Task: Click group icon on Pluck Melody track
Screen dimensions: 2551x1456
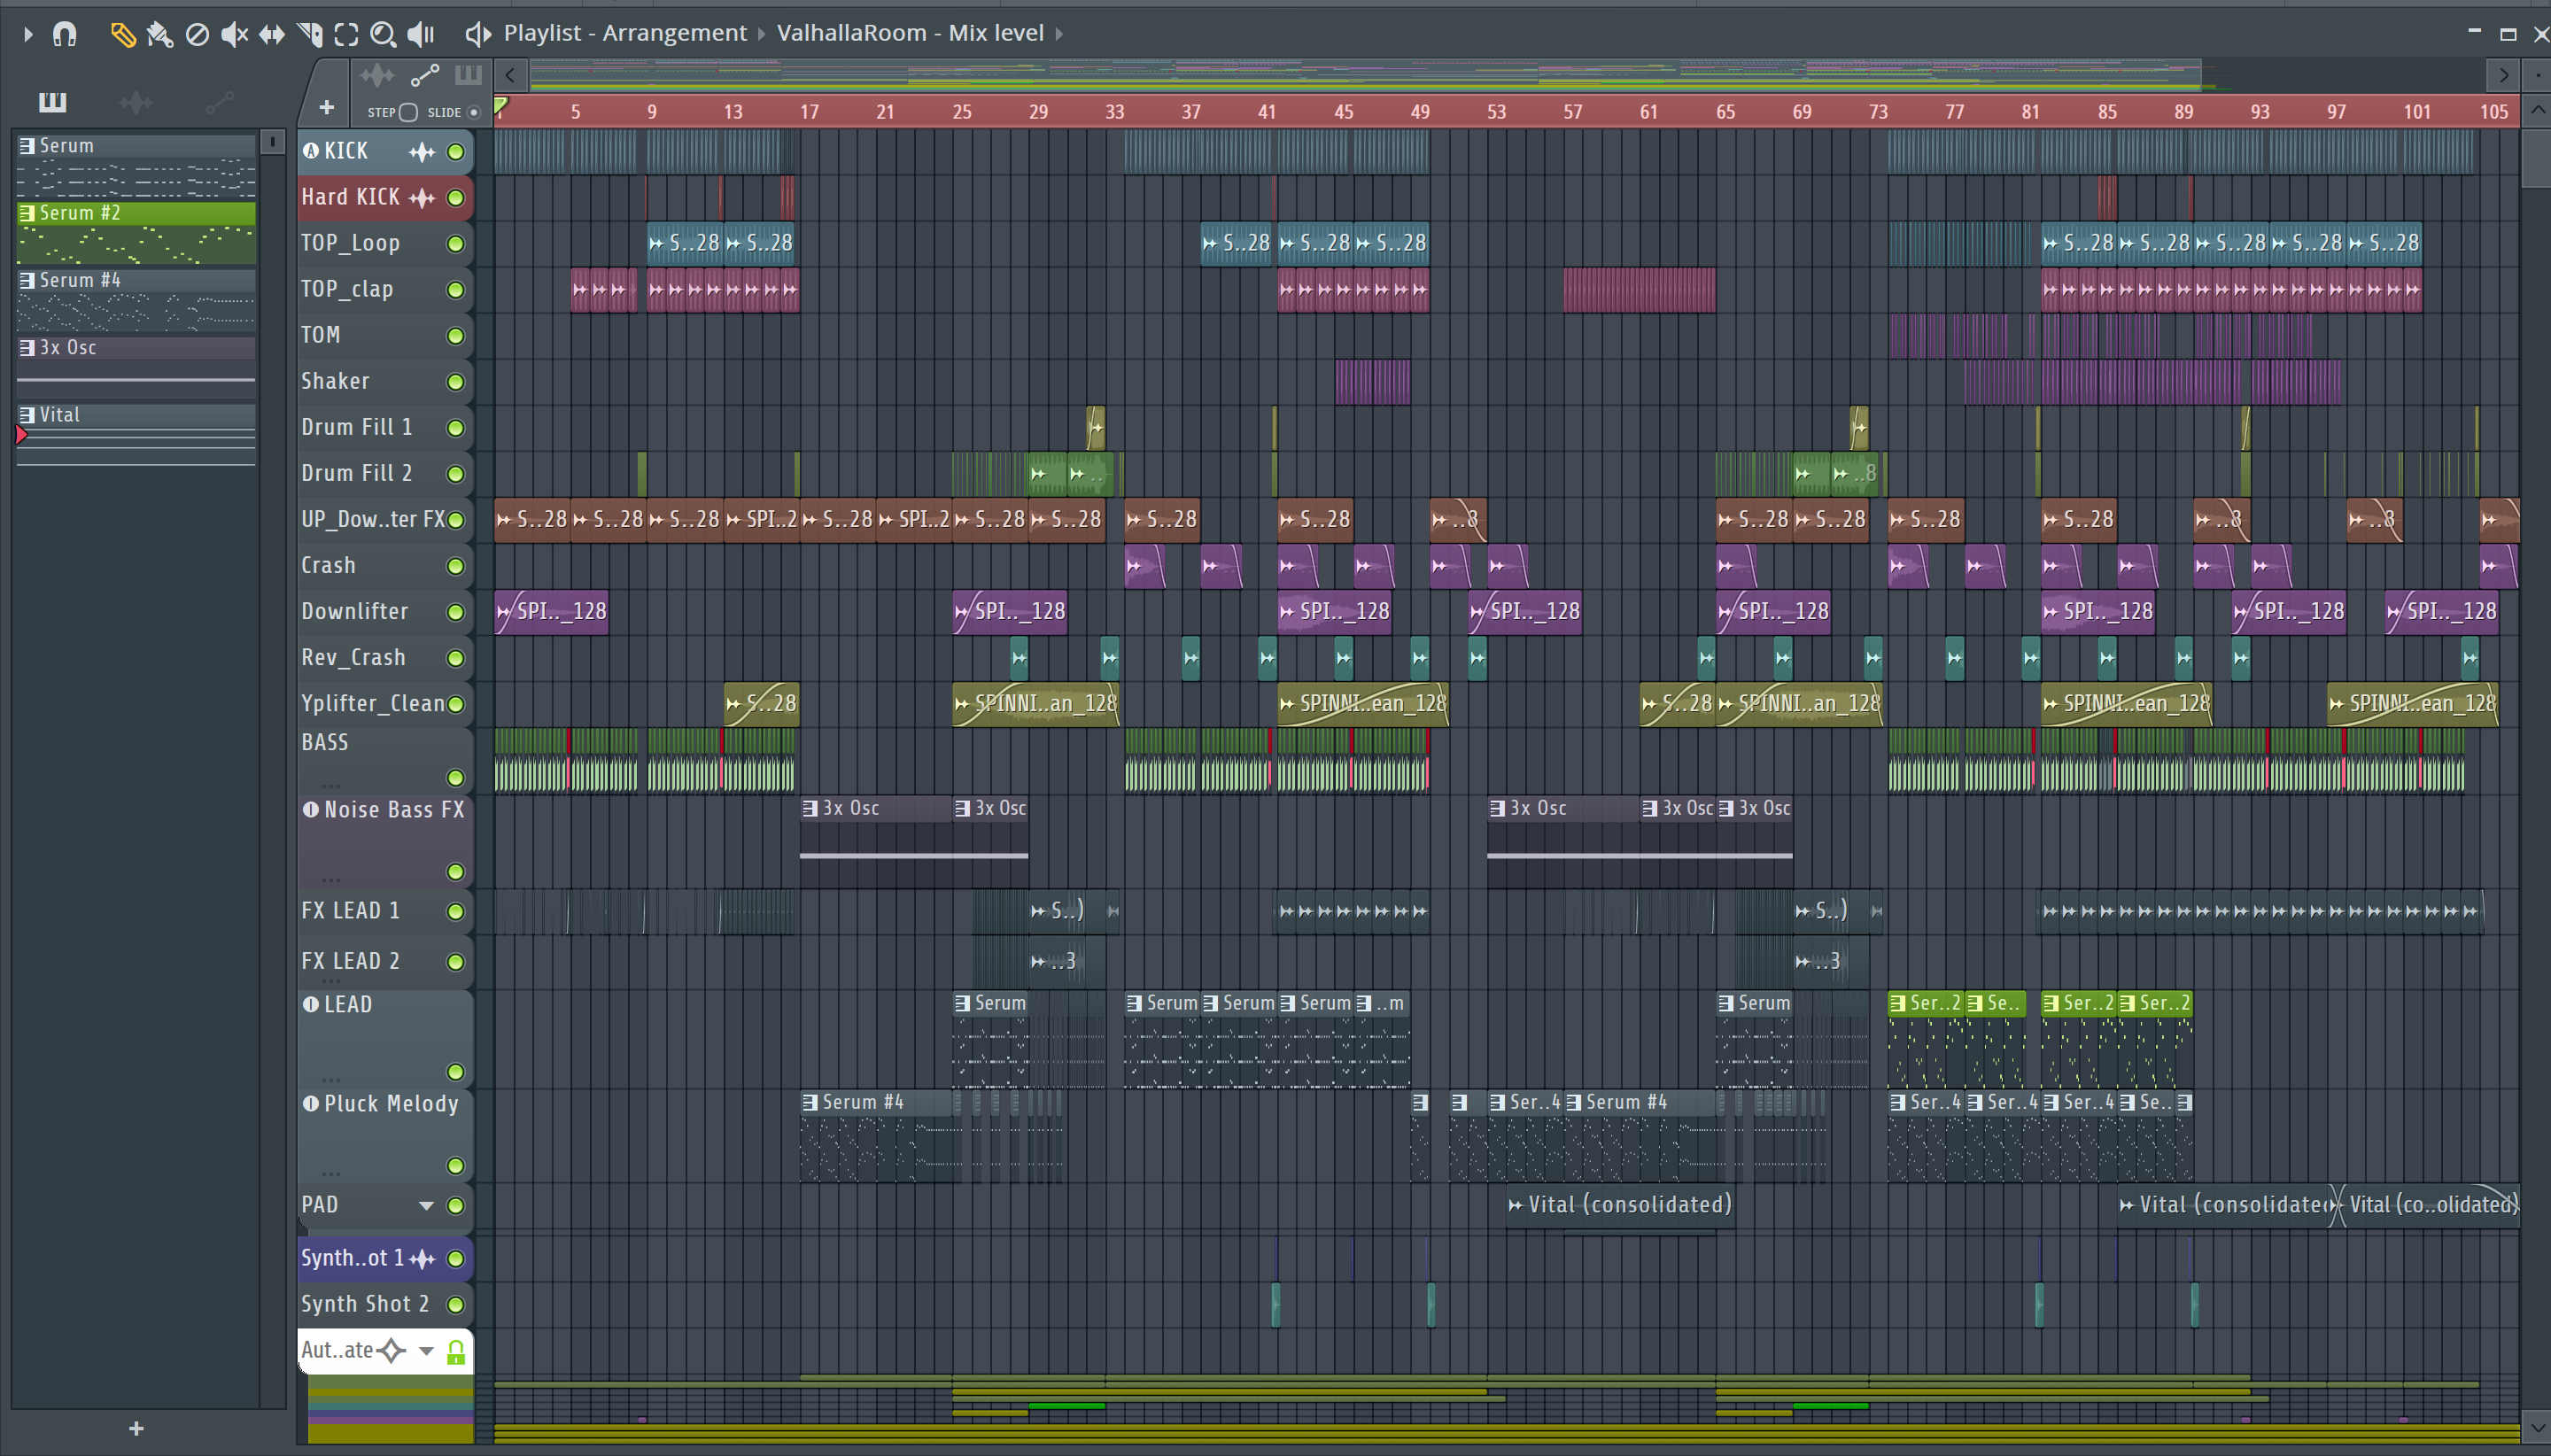Action: click(x=311, y=1103)
